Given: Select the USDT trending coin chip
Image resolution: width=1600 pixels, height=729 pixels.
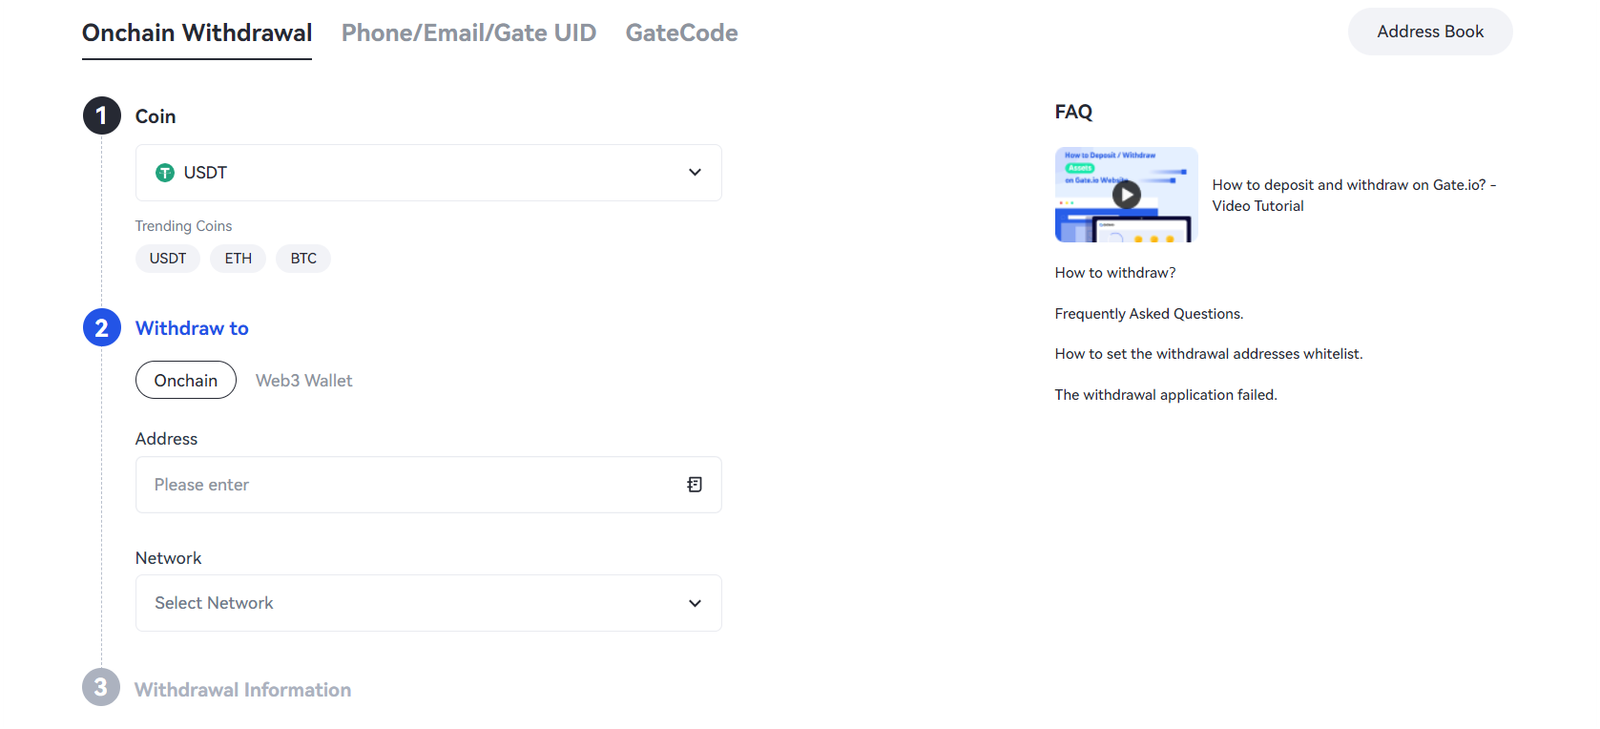Looking at the screenshot, I should coord(168,258).
